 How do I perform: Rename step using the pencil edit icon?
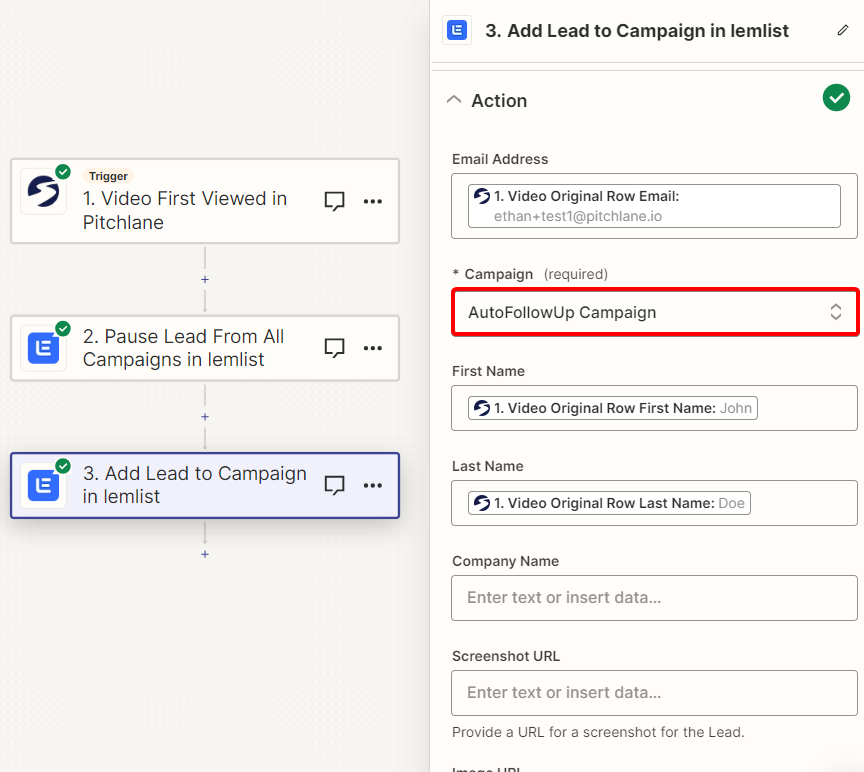click(843, 30)
